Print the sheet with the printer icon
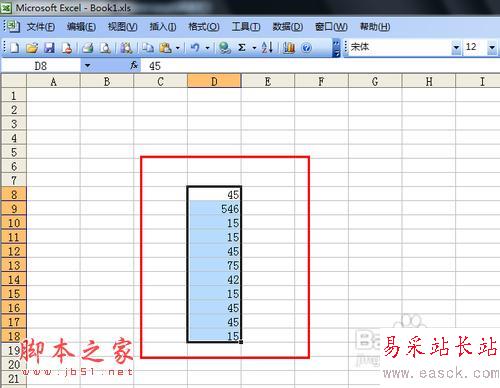500x388 pixels. click(88, 48)
